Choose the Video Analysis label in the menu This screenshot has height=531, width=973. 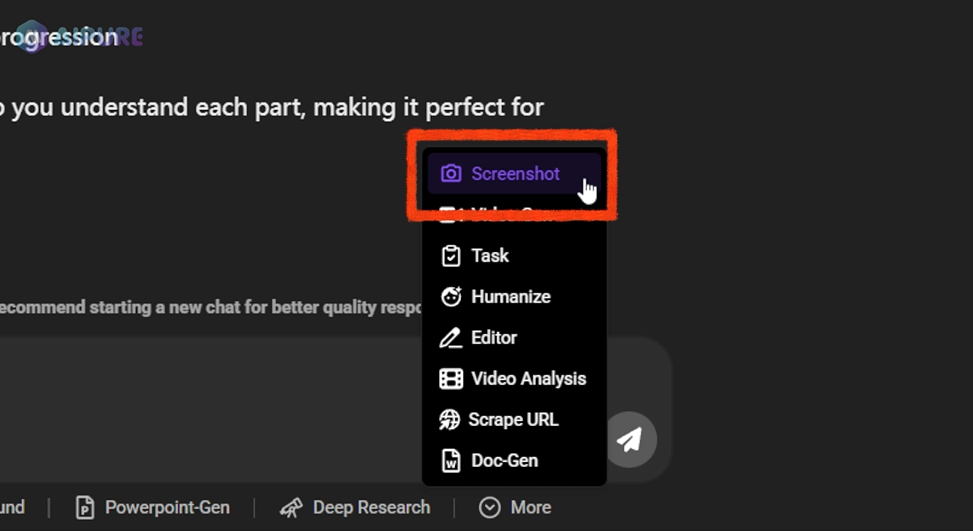point(529,378)
